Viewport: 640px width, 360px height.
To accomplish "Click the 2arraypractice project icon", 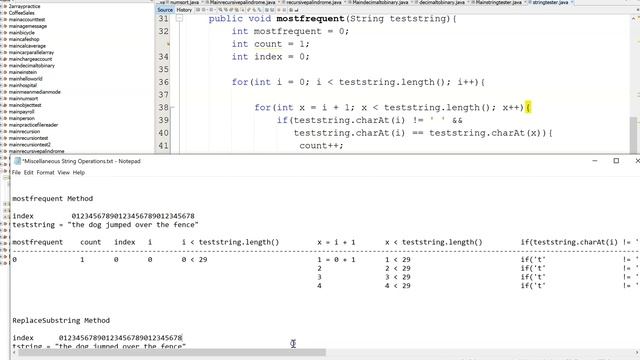I will pos(5,7).
